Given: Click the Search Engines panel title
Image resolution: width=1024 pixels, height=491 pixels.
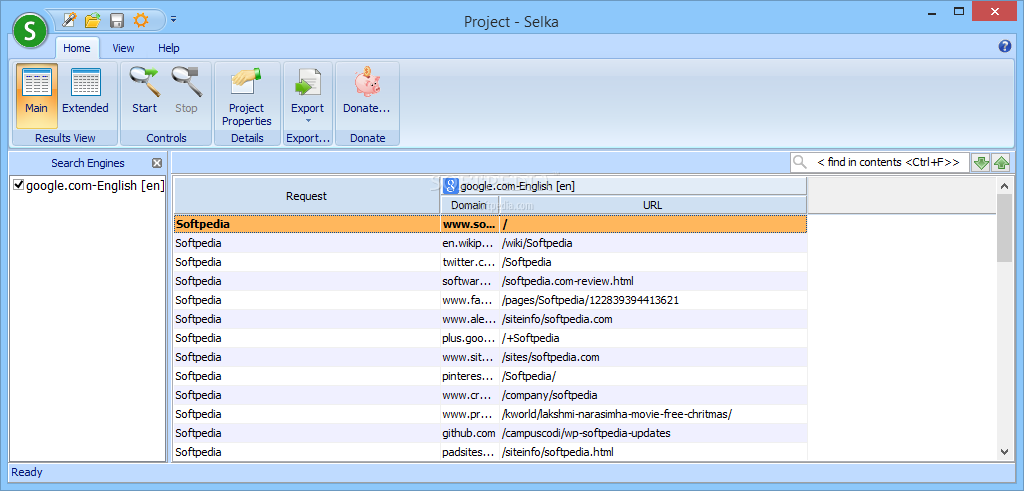Looking at the screenshot, I should tap(88, 163).
